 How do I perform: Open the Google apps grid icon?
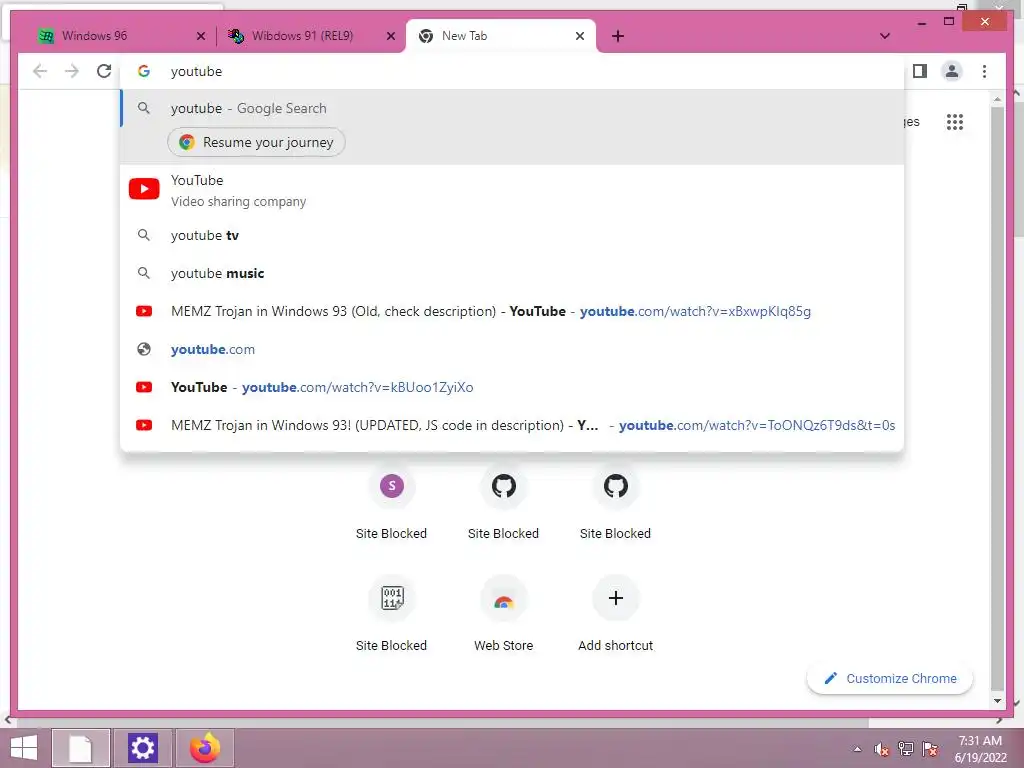pyautogui.click(x=955, y=122)
